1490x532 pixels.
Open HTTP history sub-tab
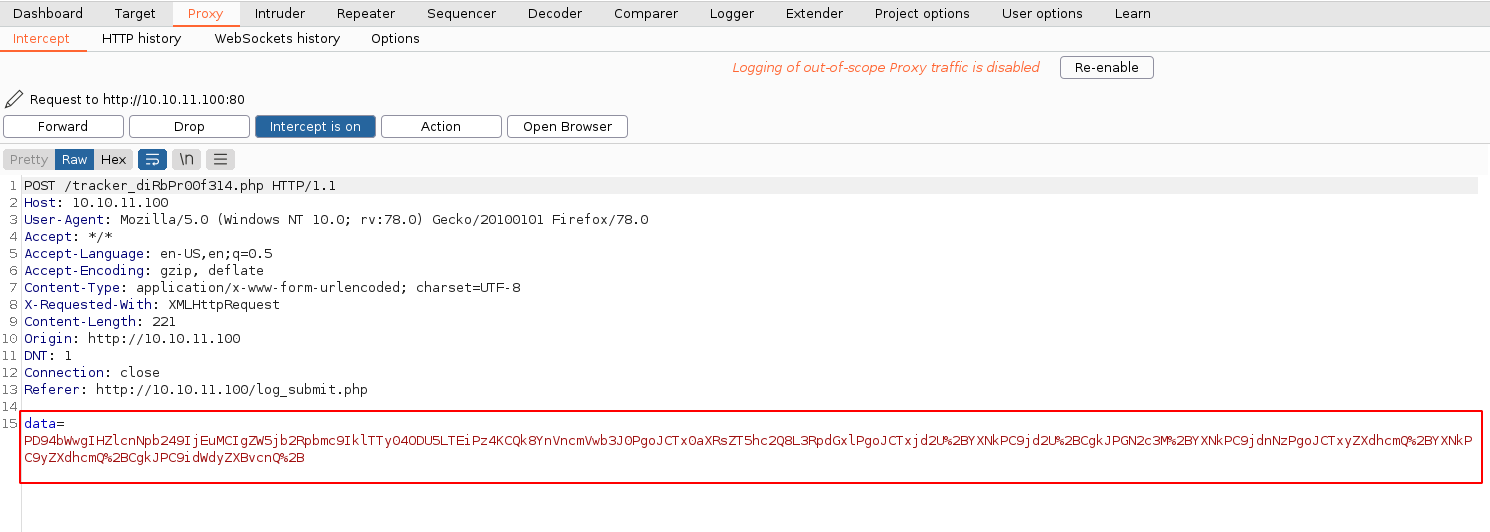141,38
